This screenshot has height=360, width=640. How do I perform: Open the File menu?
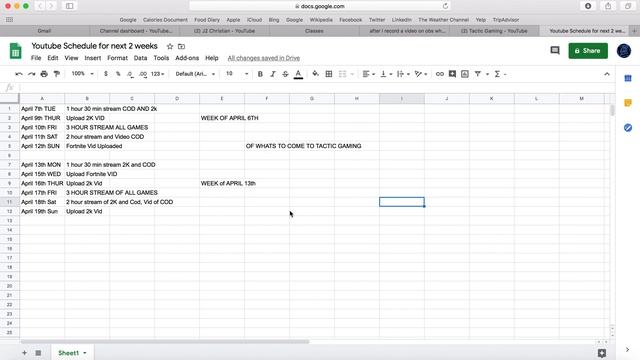pyautogui.click(x=36, y=58)
